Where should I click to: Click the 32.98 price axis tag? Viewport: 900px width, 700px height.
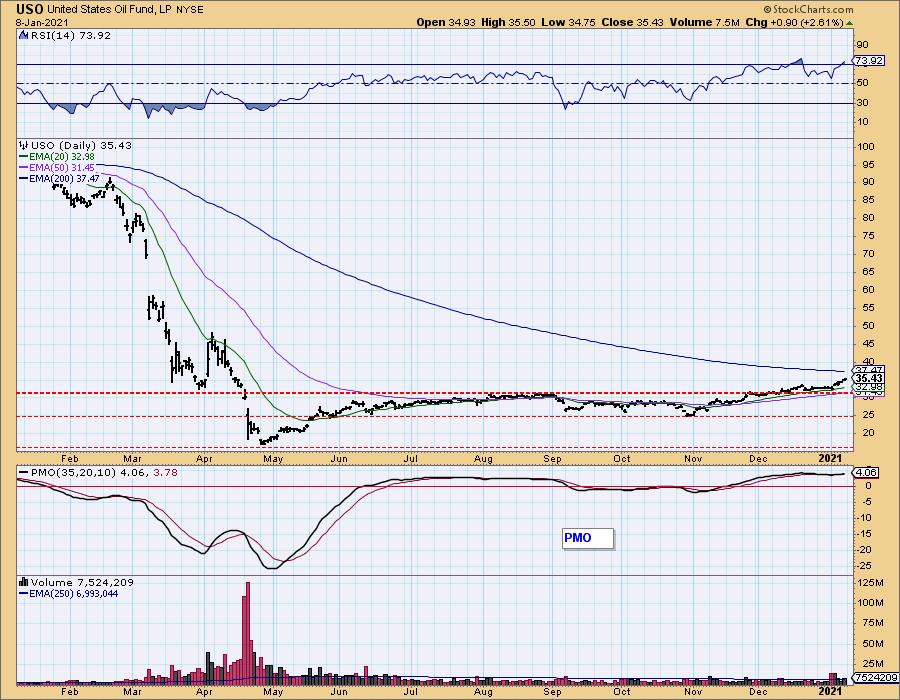pos(869,388)
